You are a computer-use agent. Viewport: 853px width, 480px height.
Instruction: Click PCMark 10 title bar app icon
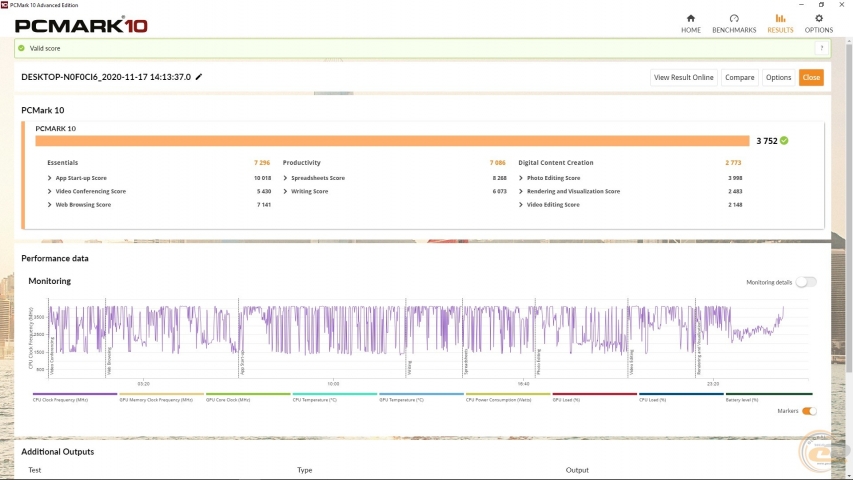click(x=4, y=5)
